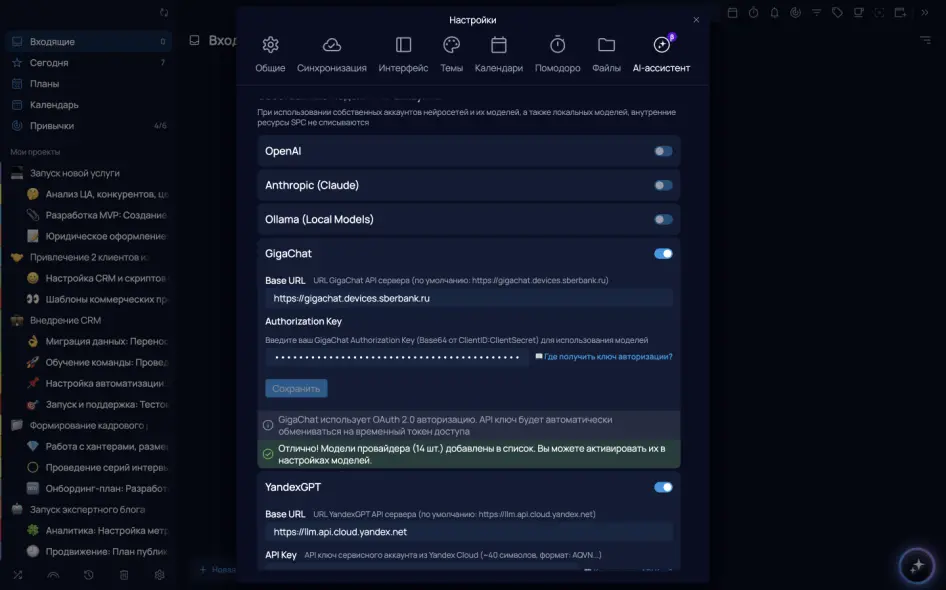
Task: Select Сегодня in the sidebar
Action: (49, 63)
